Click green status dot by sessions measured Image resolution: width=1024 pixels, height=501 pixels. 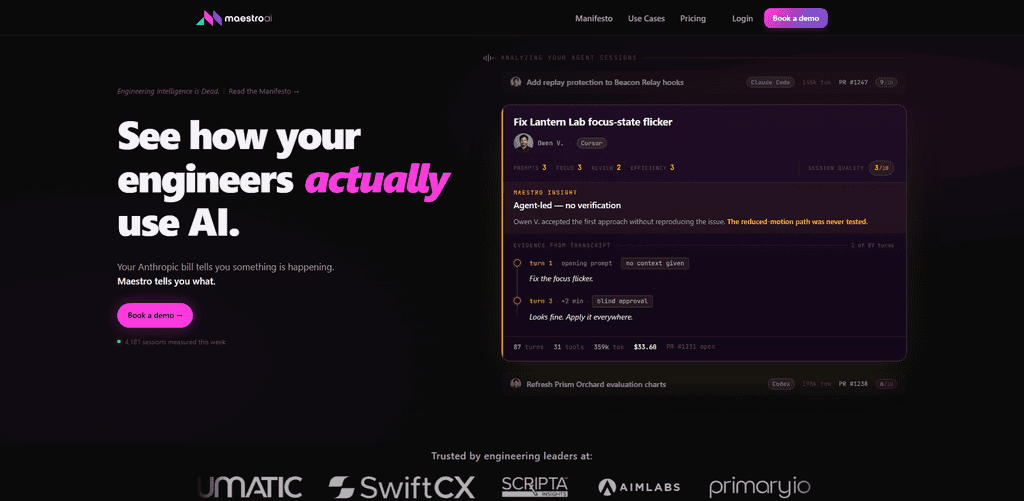[x=119, y=342]
